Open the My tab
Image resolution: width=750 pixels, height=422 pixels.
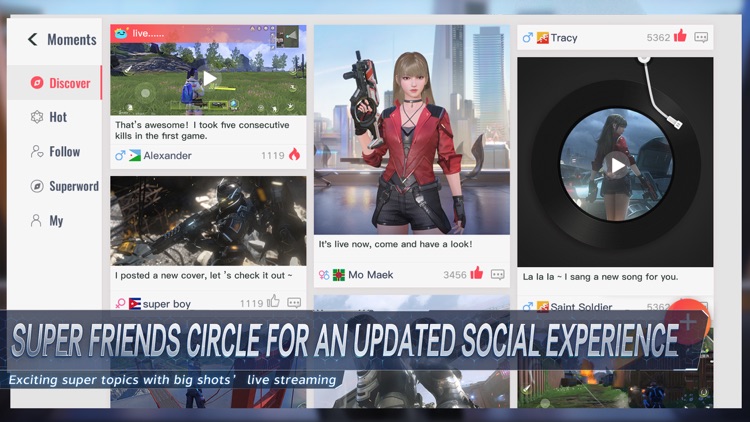(55, 221)
